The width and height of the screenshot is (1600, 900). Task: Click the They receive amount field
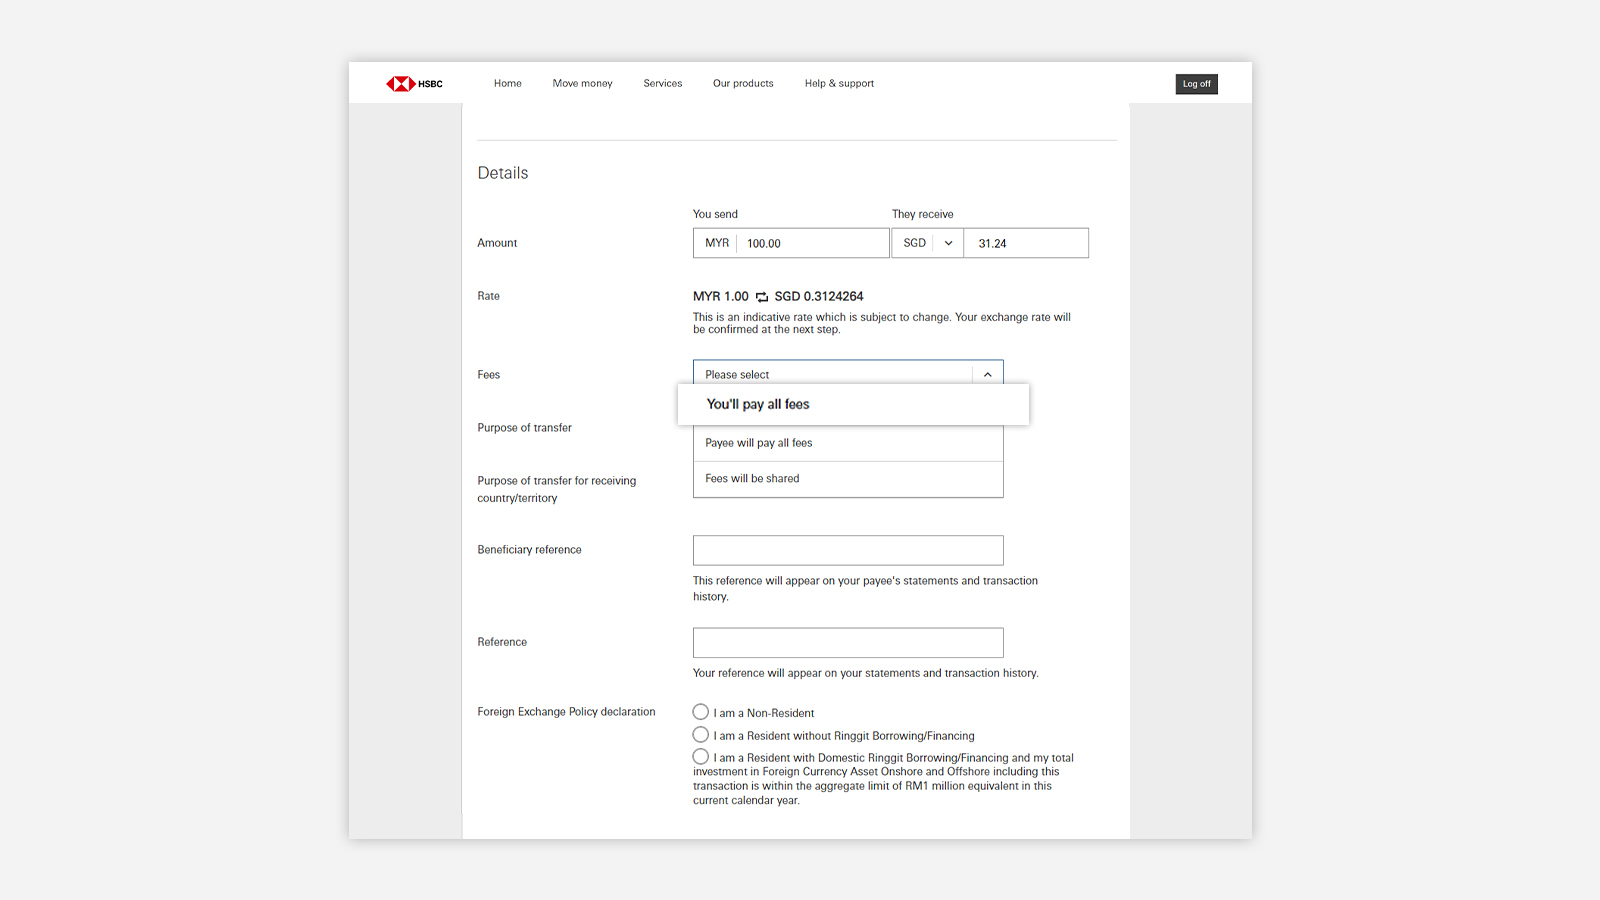[1026, 243]
